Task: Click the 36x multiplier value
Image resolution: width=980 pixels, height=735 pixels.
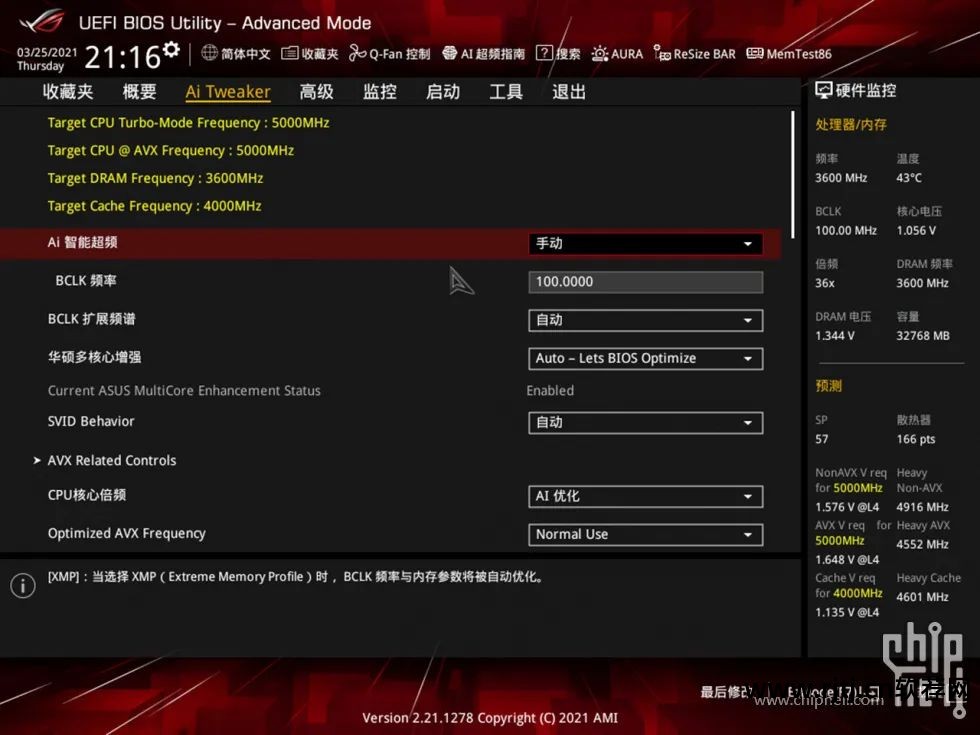Action: click(824, 283)
